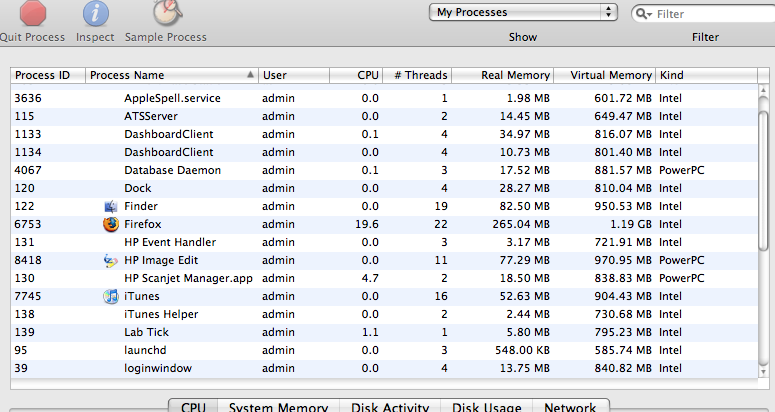Select the Finder icon in the process list

(x=111, y=206)
